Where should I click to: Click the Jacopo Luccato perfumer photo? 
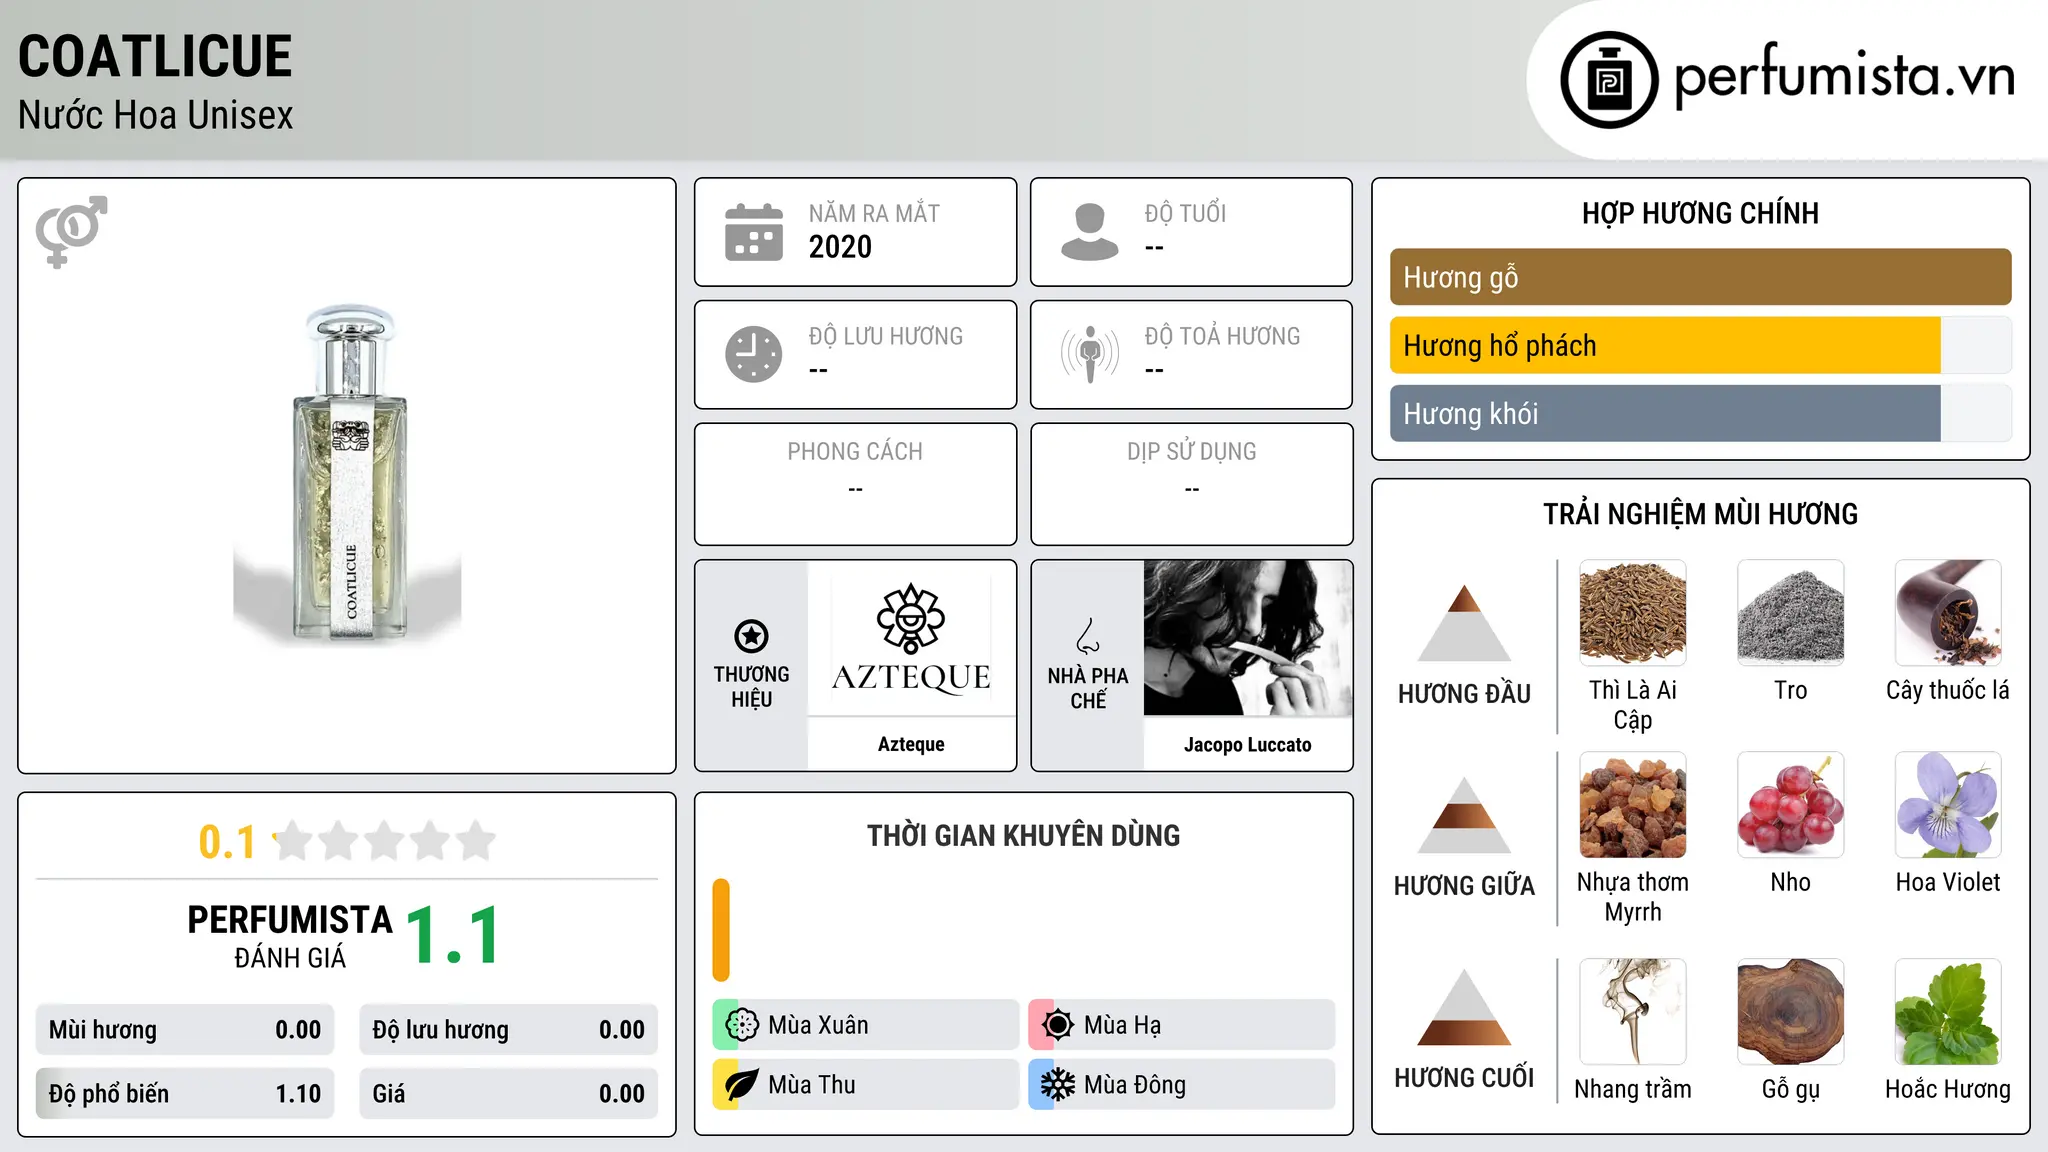pos(1248,638)
